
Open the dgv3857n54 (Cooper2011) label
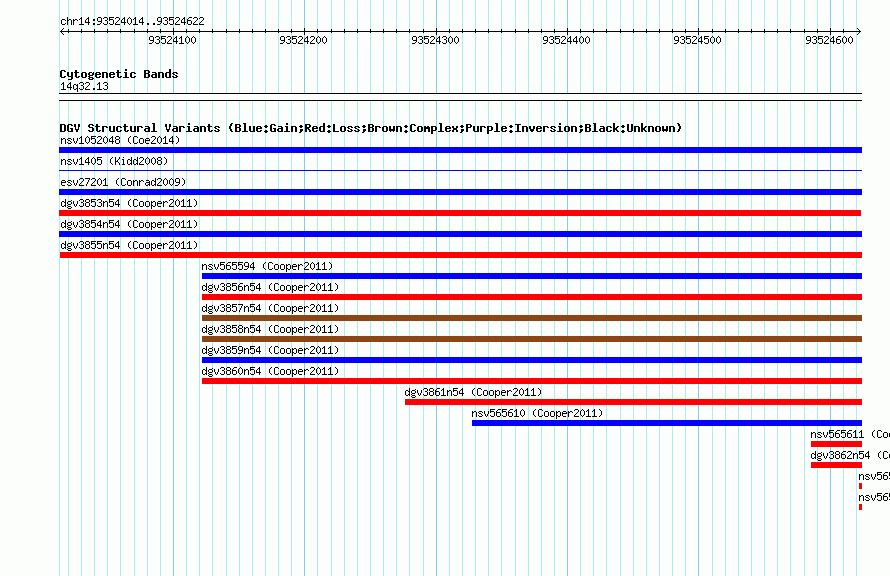270,308
